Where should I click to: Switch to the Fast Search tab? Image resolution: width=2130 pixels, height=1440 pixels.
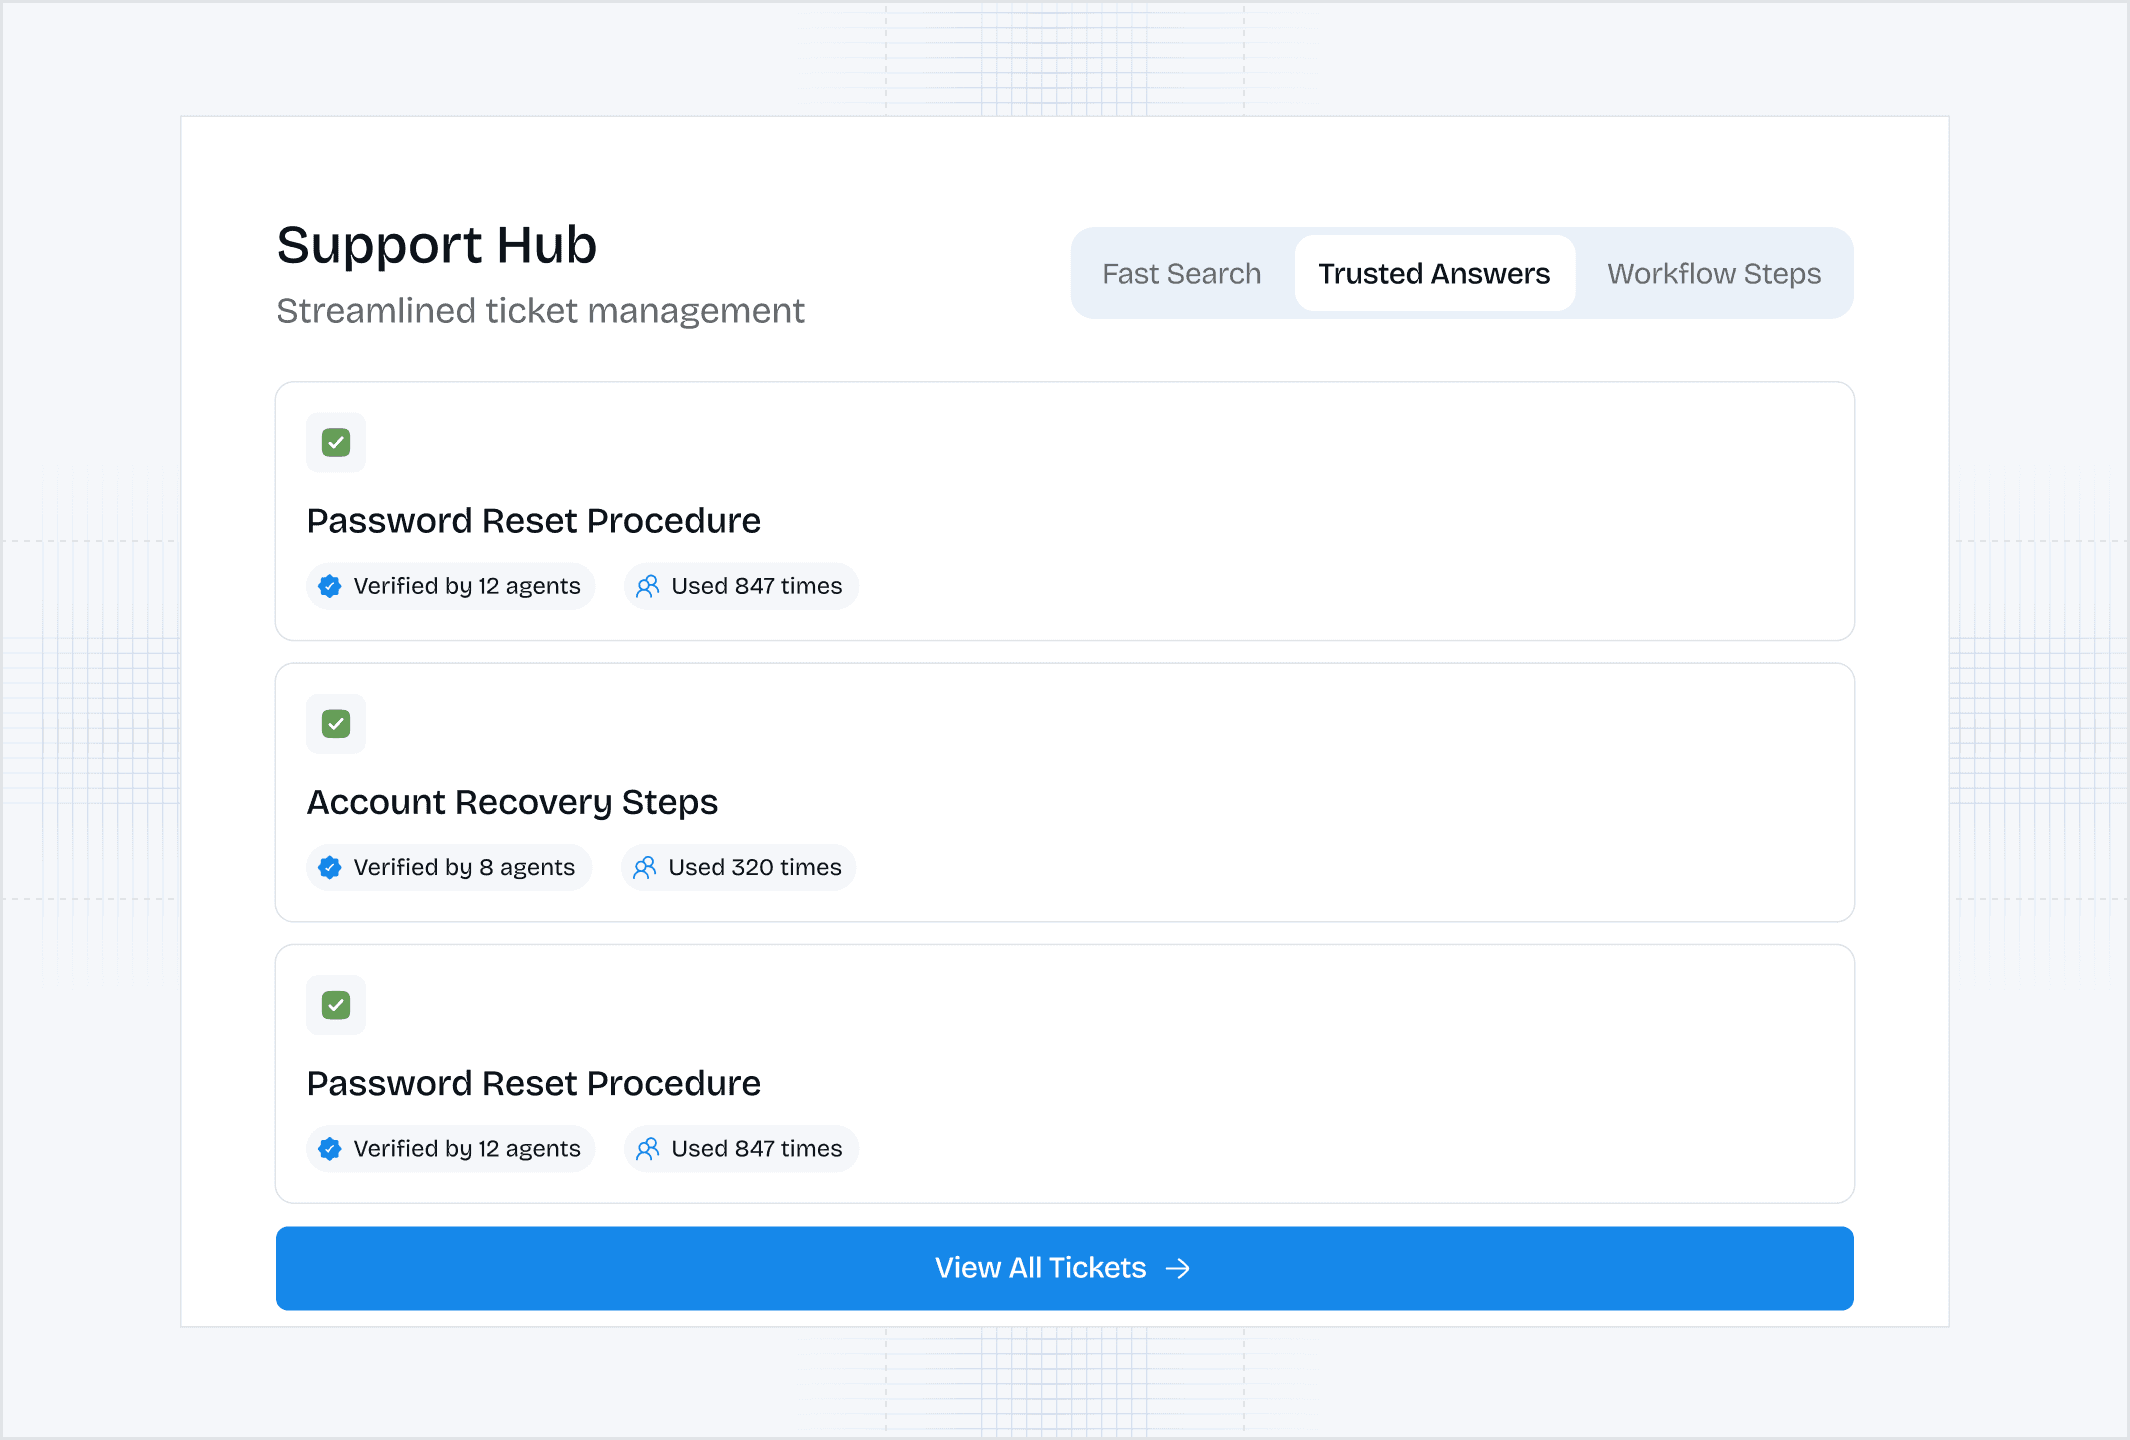click(1181, 273)
